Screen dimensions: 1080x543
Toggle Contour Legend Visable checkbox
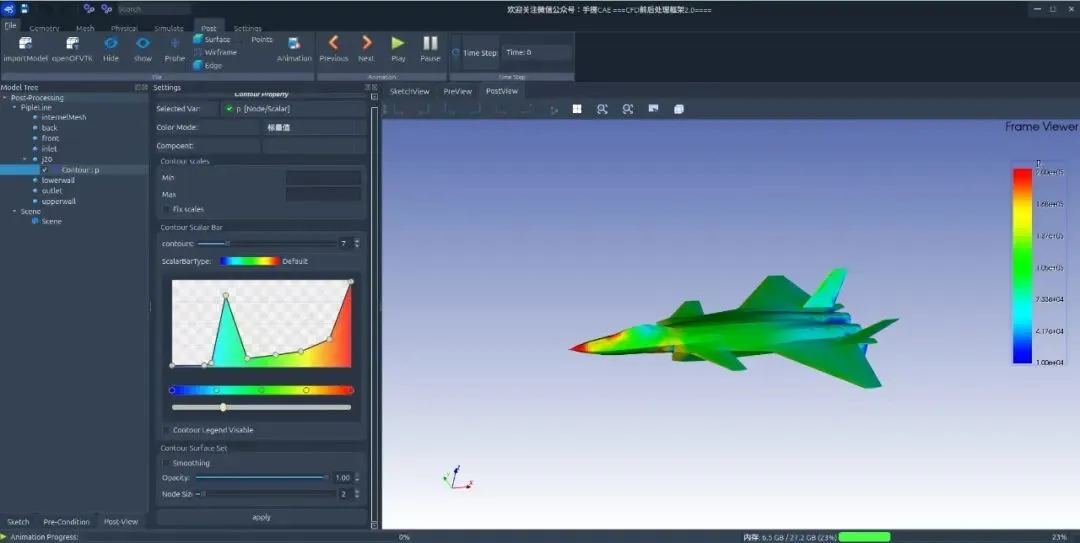(166, 430)
